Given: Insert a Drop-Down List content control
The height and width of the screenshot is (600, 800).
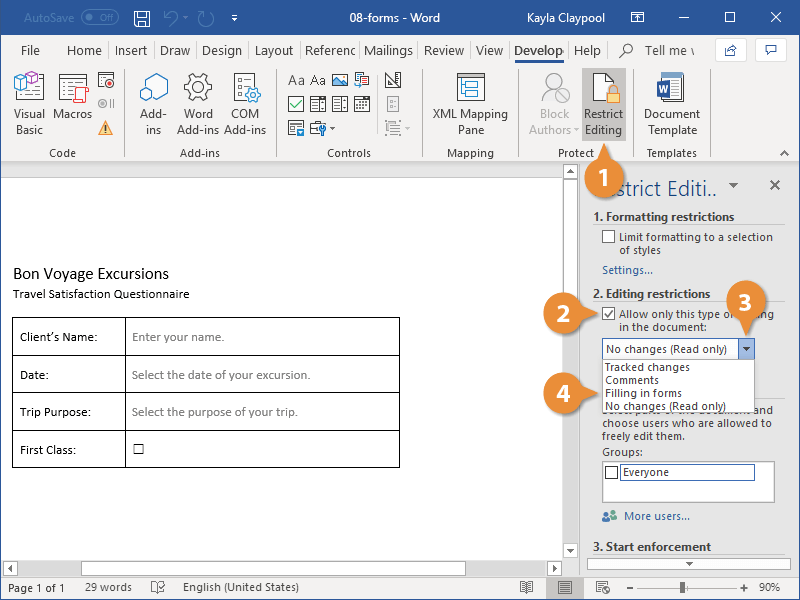Looking at the screenshot, I should 340,104.
